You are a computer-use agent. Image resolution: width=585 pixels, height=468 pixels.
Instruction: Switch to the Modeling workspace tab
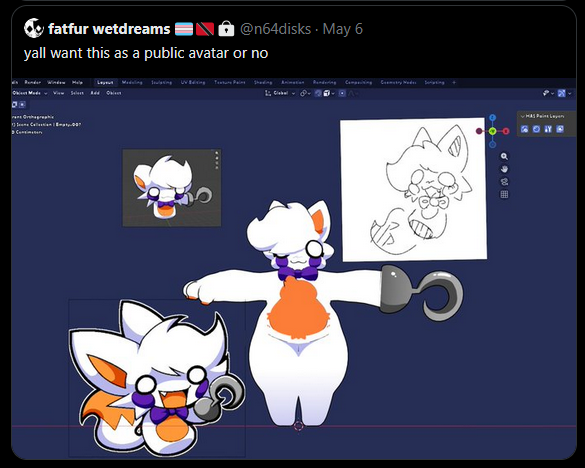click(x=132, y=82)
